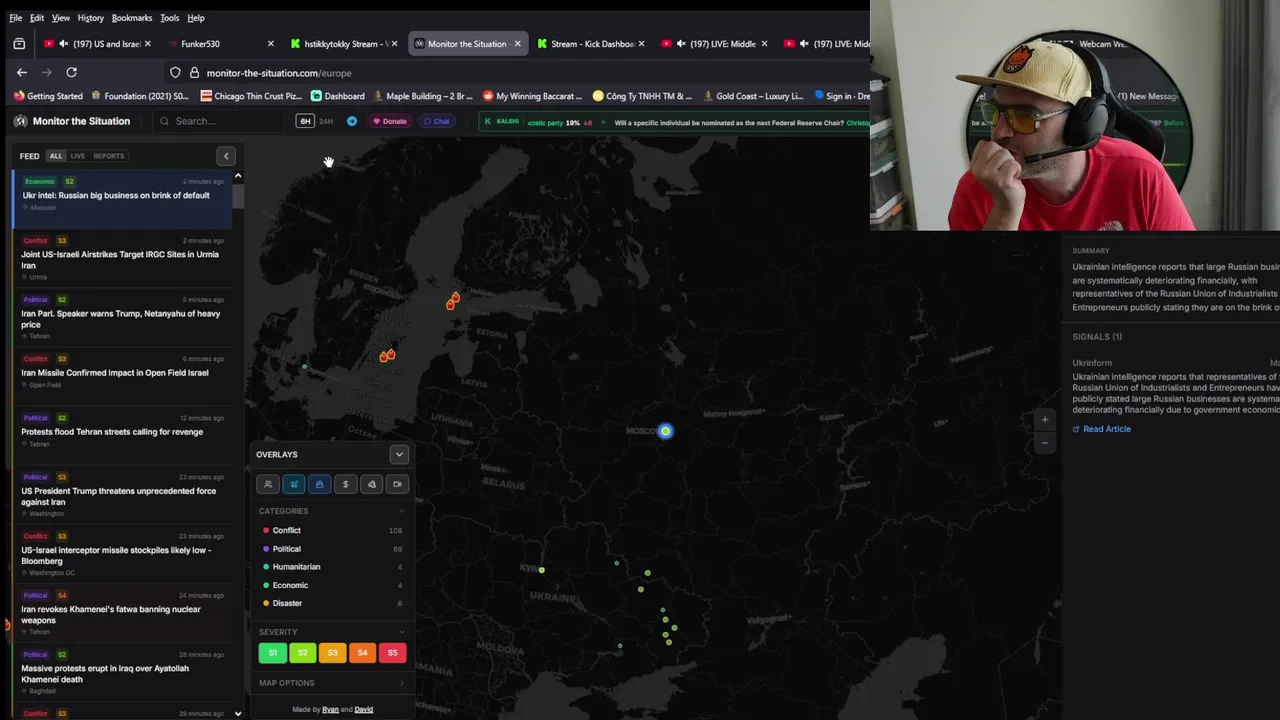Open the Tools menu
Image resolution: width=1280 pixels, height=720 pixels.
click(x=170, y=18)
